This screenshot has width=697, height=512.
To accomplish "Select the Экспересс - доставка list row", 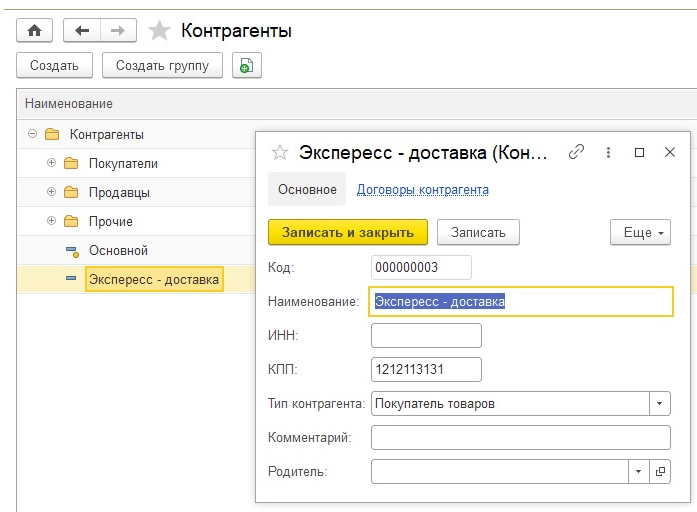I will pos(136,279).
